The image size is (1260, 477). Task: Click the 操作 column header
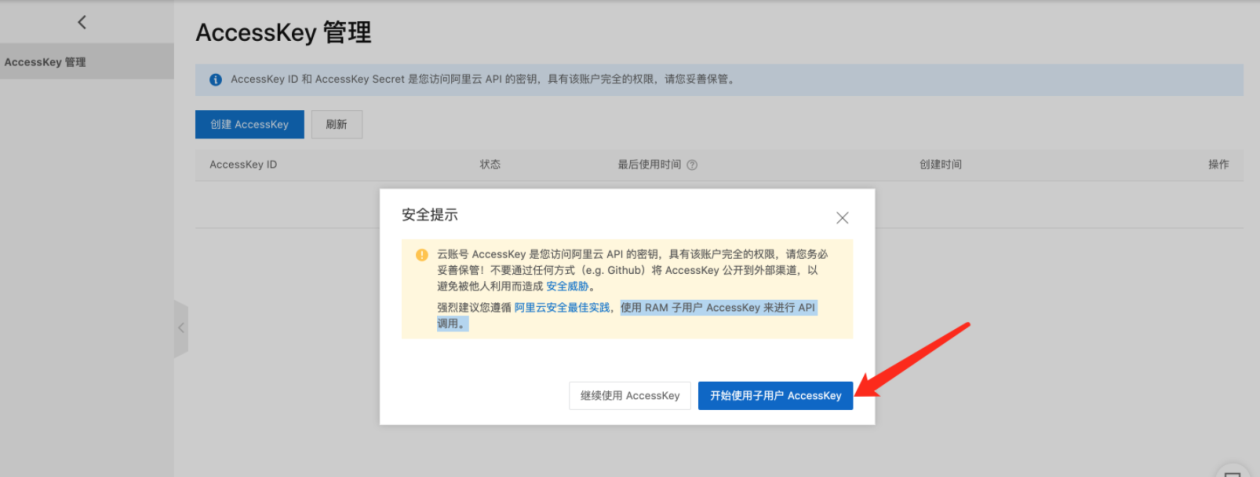coord(1218,165)
